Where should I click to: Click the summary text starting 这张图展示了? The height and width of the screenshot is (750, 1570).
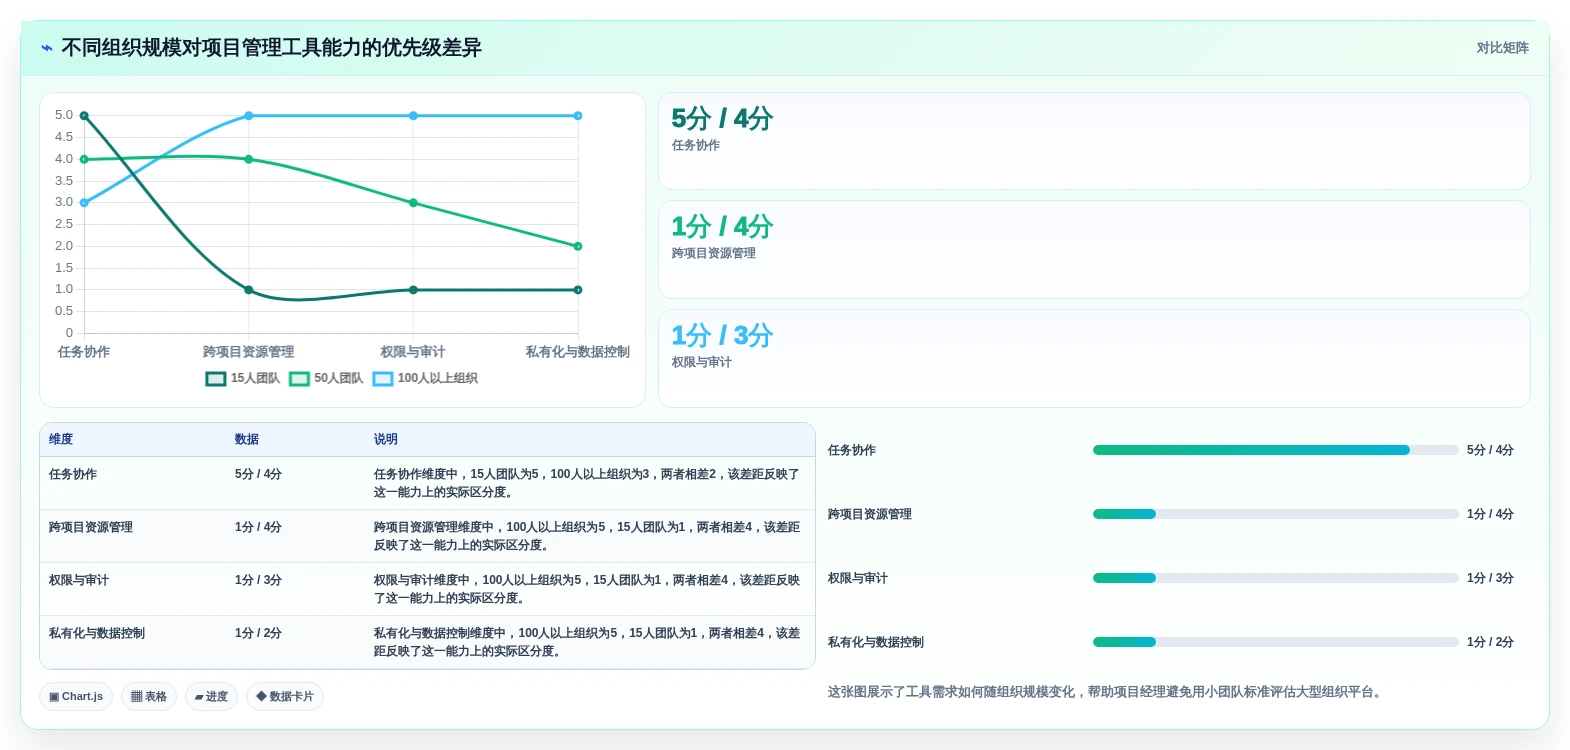pyautogui.click(x=1104, y=692)
